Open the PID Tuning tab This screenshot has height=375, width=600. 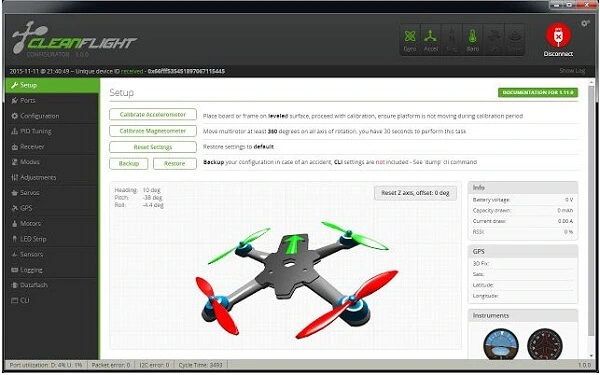[52, 131]
